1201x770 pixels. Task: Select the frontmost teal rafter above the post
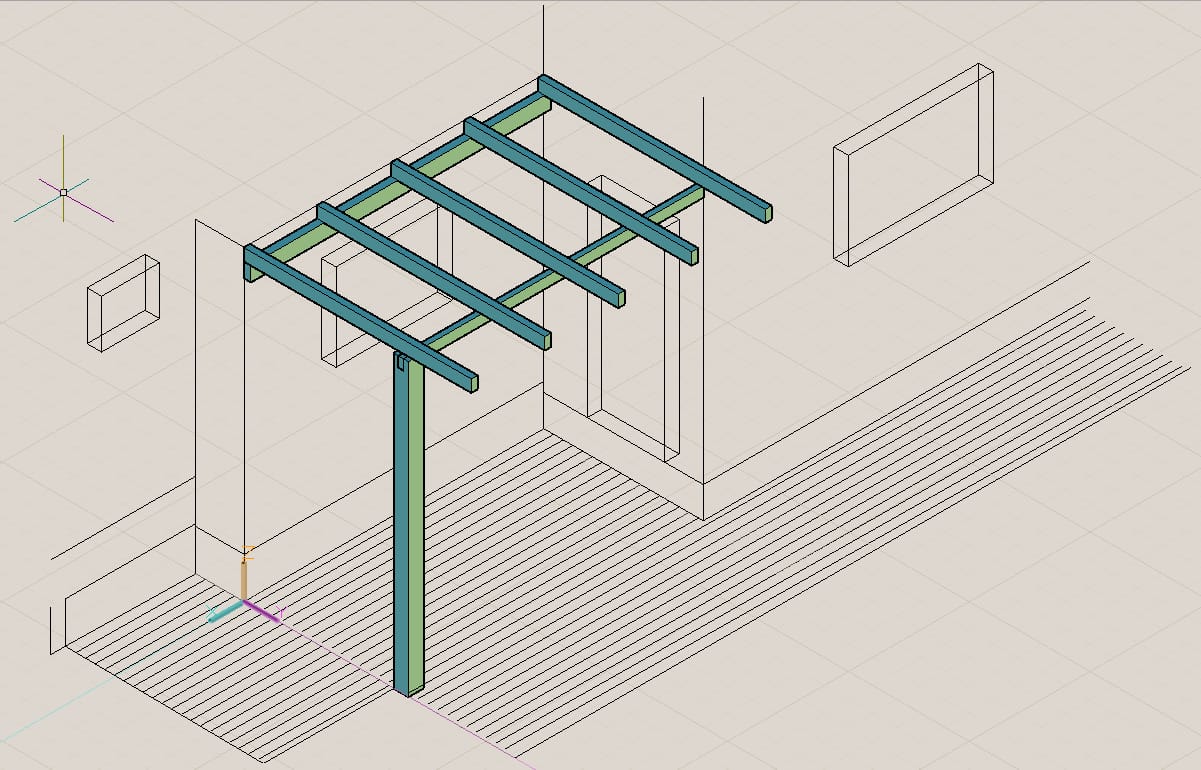360,317
